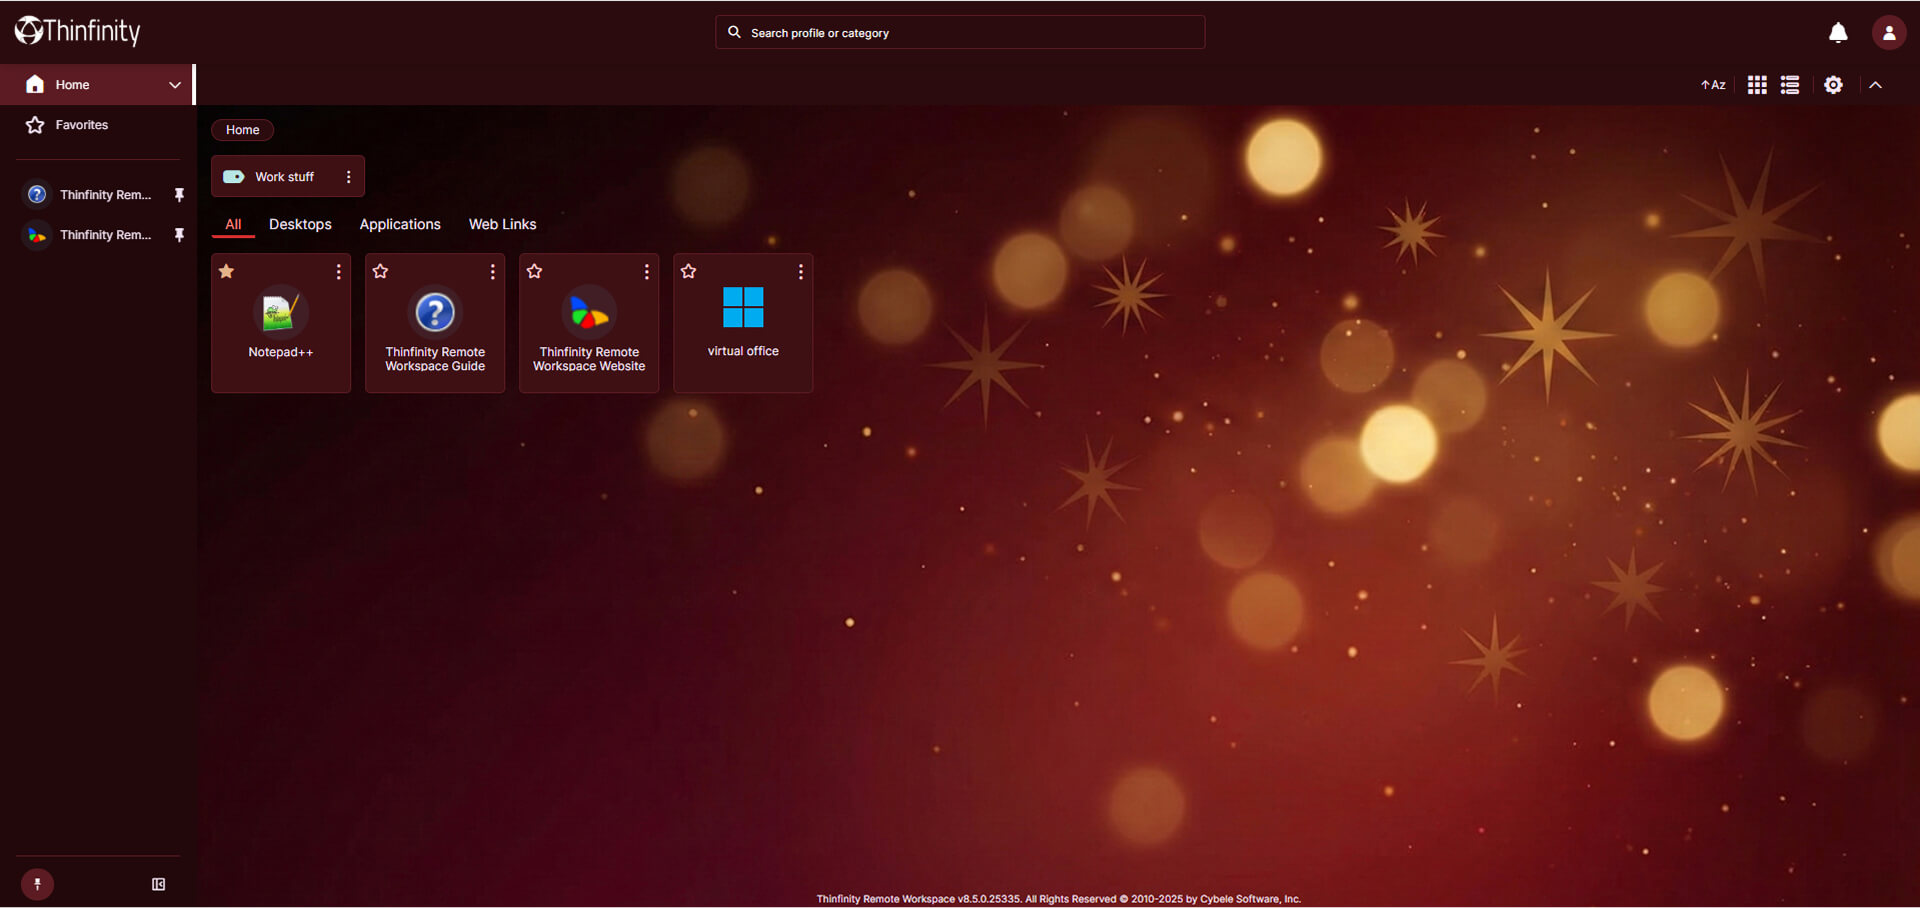Favorite the virtual office profile star

tap(688, 270)
